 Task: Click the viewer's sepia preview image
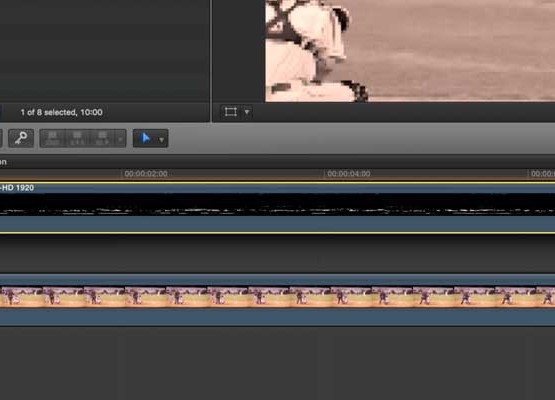click(x=410, y=51)
